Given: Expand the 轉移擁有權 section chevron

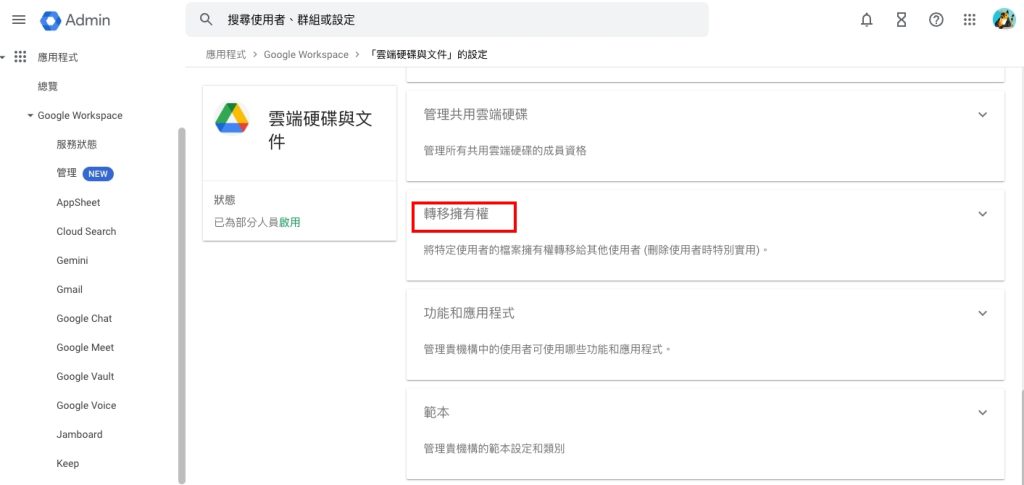Looking at the screenshot, I should coord(982,214).
